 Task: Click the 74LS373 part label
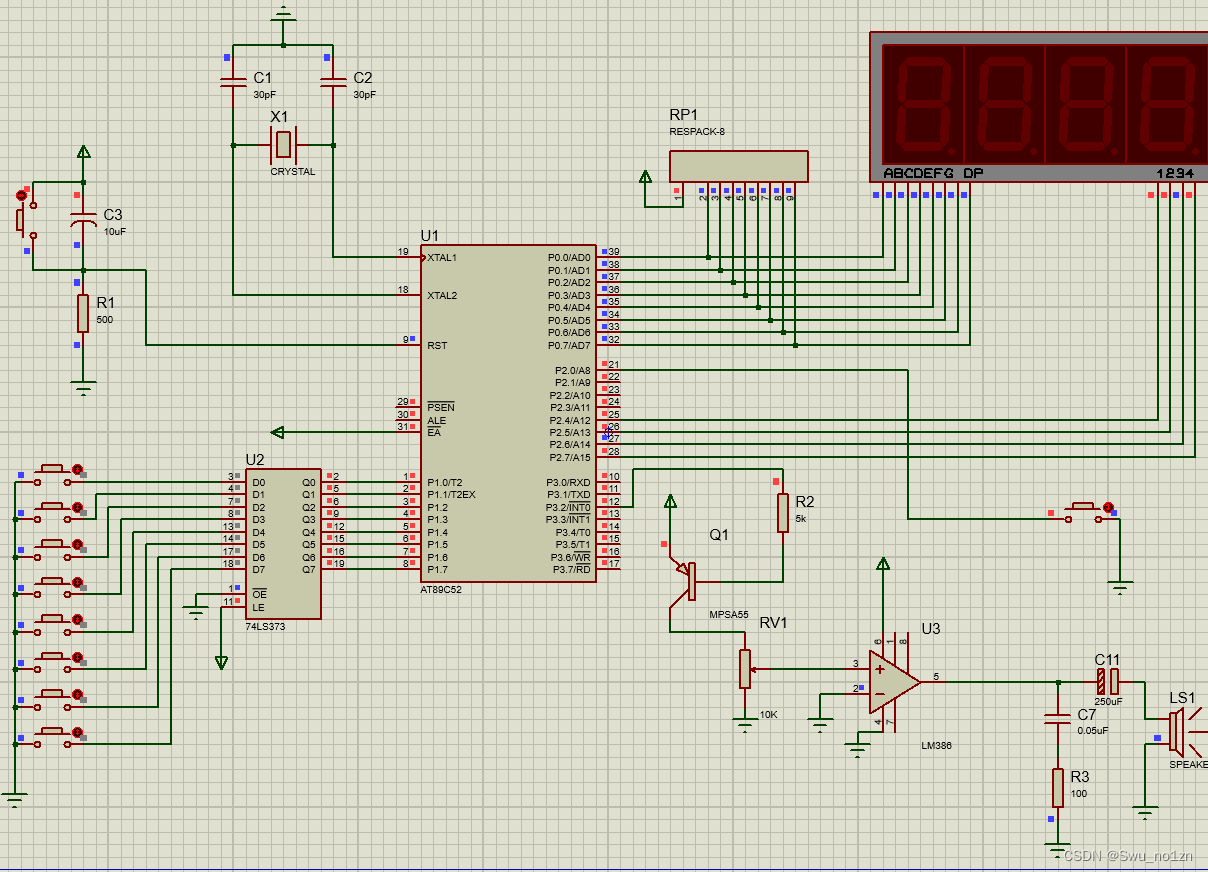coord(264,626)
